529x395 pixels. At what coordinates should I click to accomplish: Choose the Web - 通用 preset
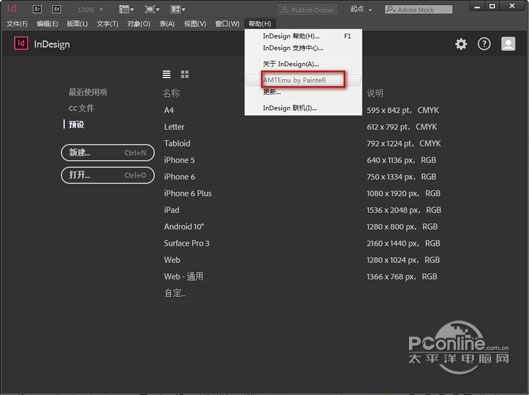(x=184, y=277)
